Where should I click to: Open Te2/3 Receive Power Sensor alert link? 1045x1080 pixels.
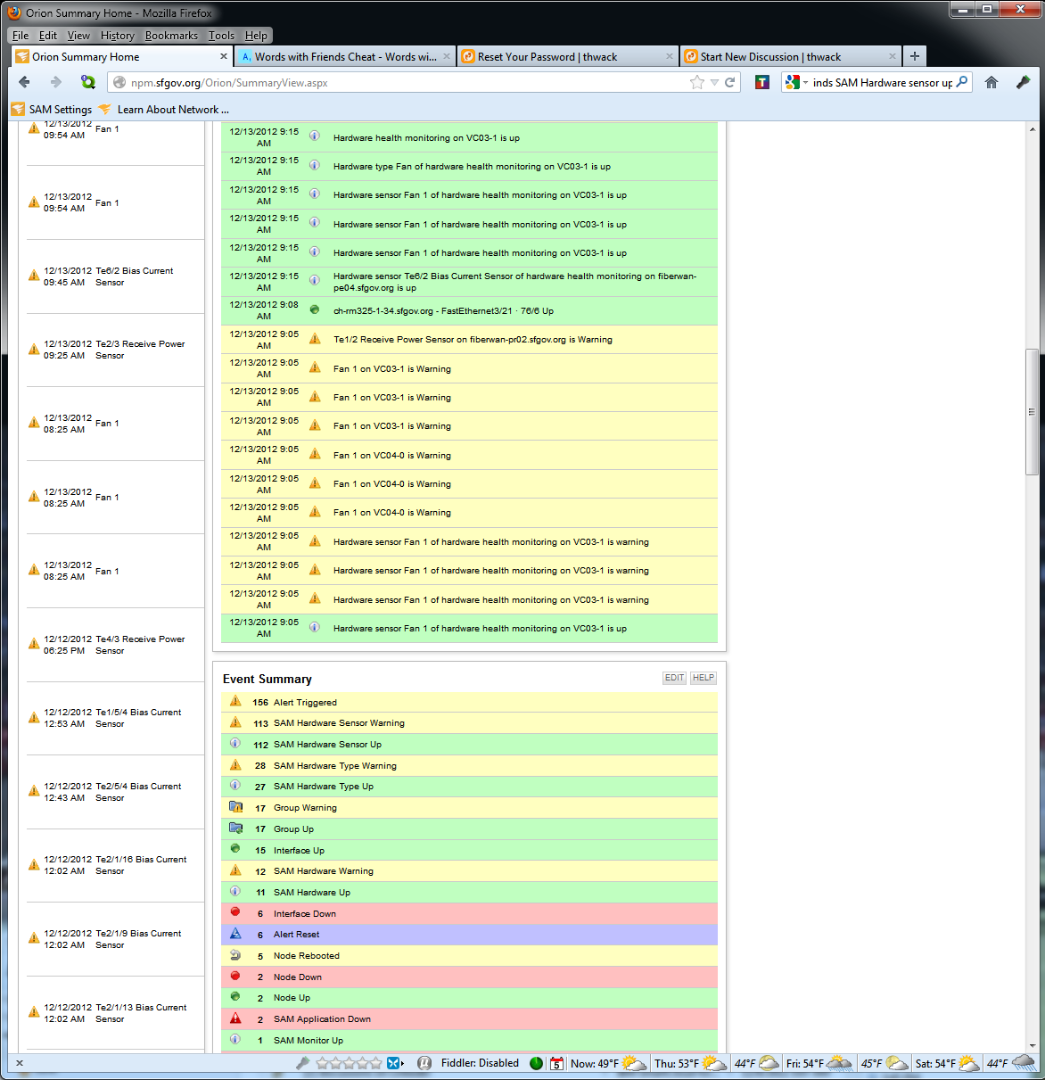(140, 350)
